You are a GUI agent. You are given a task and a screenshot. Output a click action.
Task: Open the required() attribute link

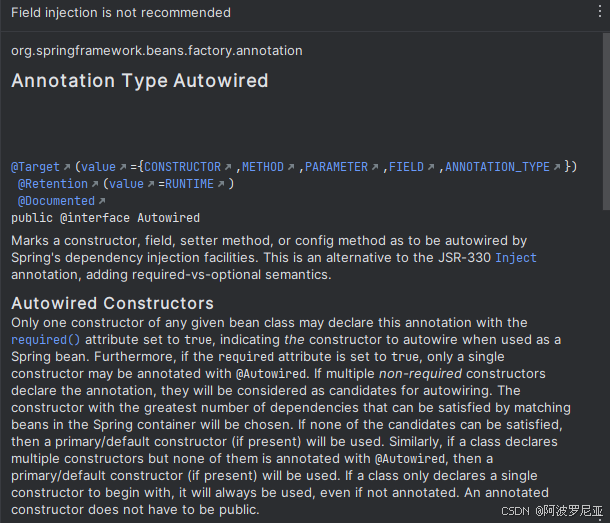point(46,340)
